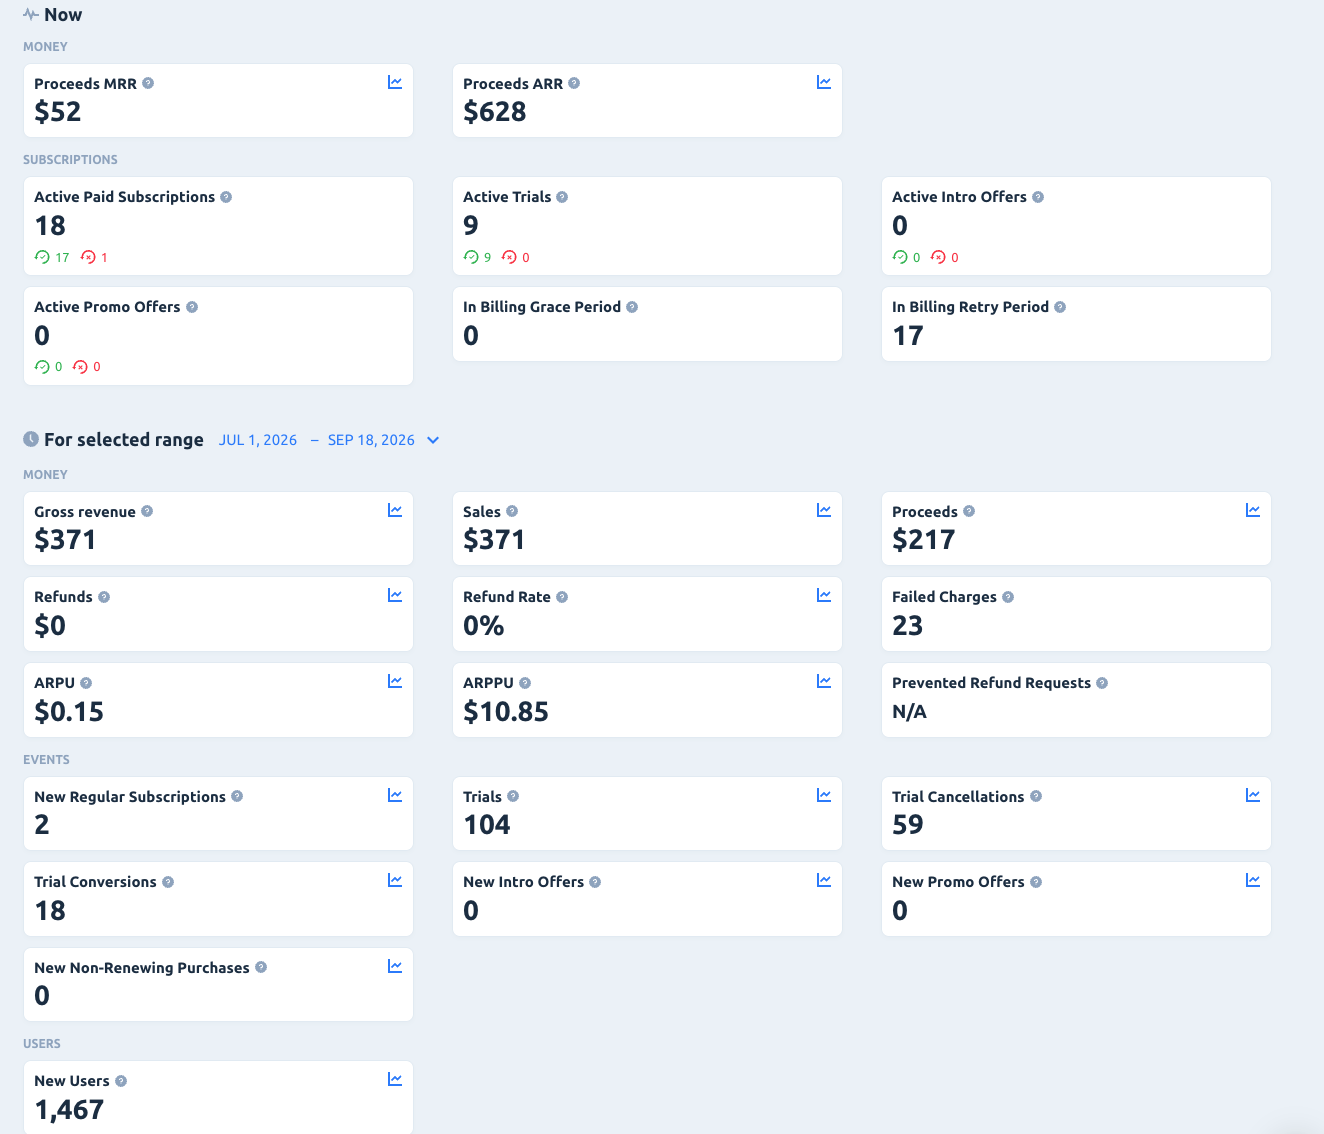Click the 23 Failed Charges value
This screenshot has width=1324, height=1134.
[x=908, y=626]
